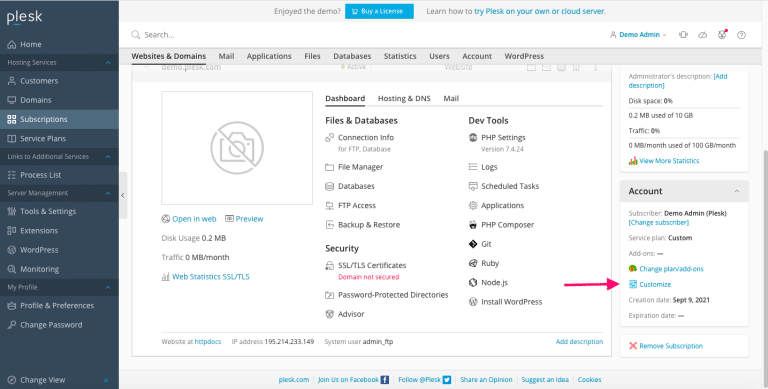Click the Customize link

pyautogui.click(x=655, y=285)
